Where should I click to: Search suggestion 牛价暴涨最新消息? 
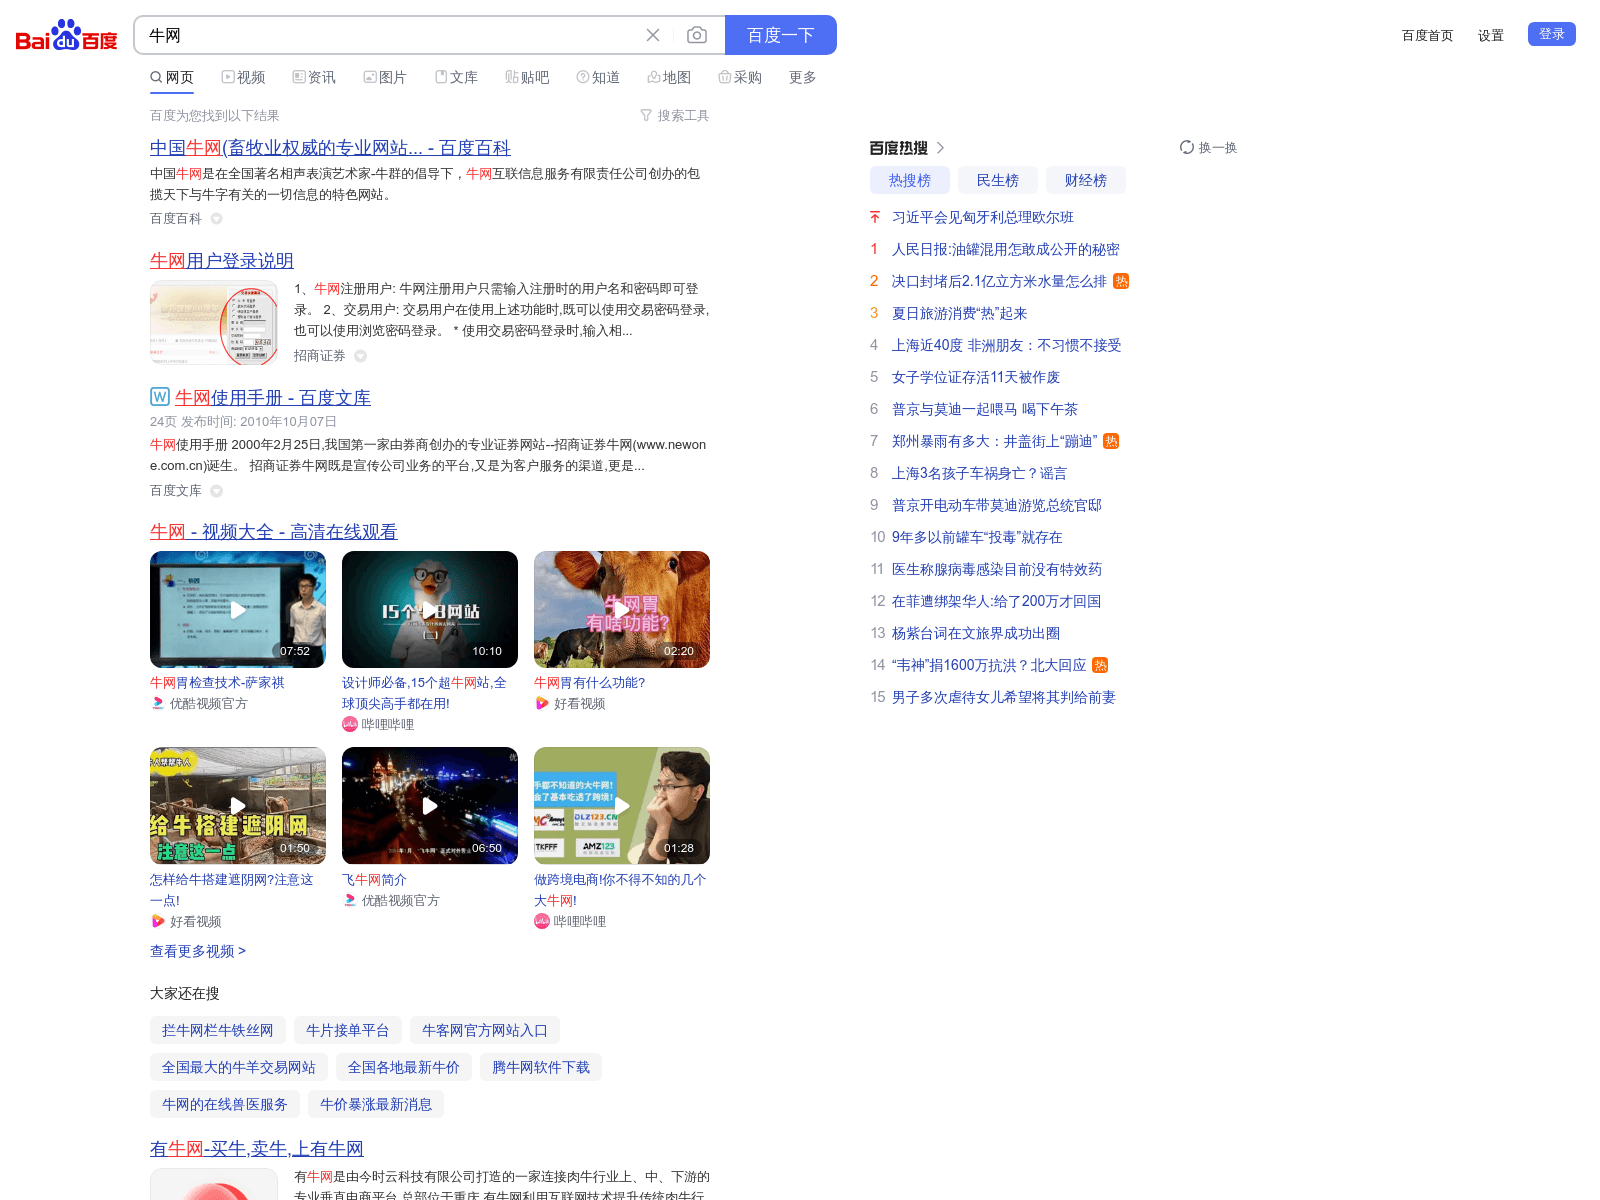click(376, 1104)
